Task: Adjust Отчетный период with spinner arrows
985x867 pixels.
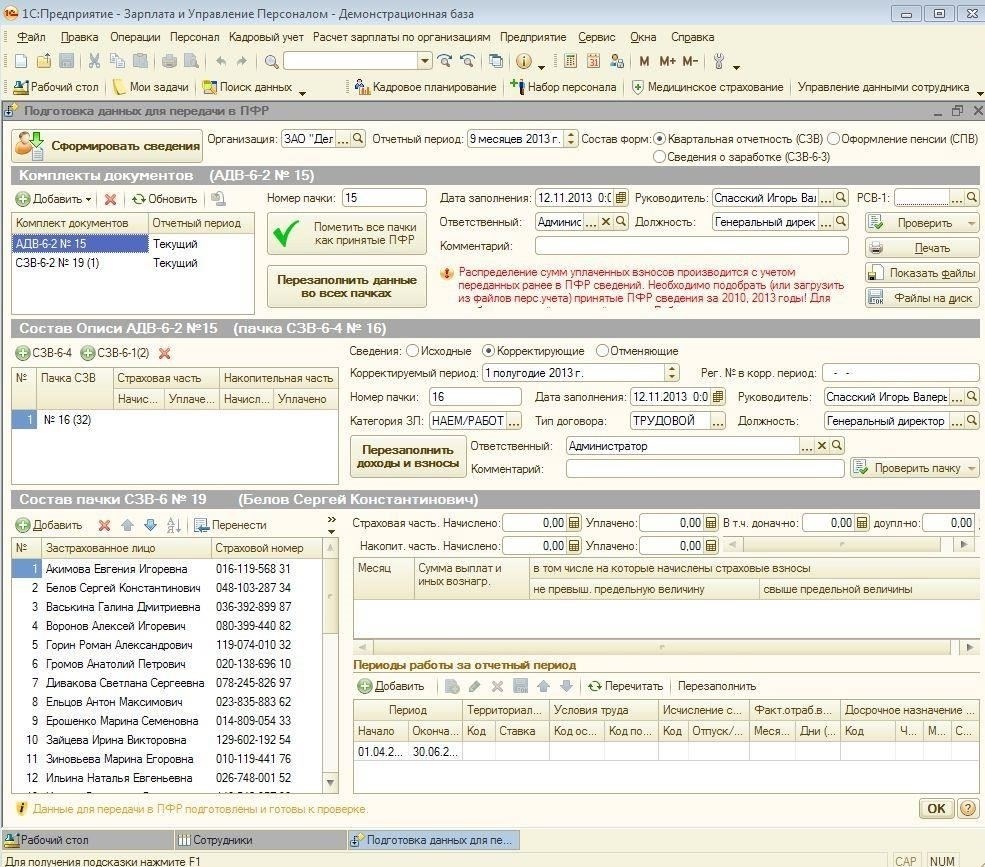Action: pos(570,139)
